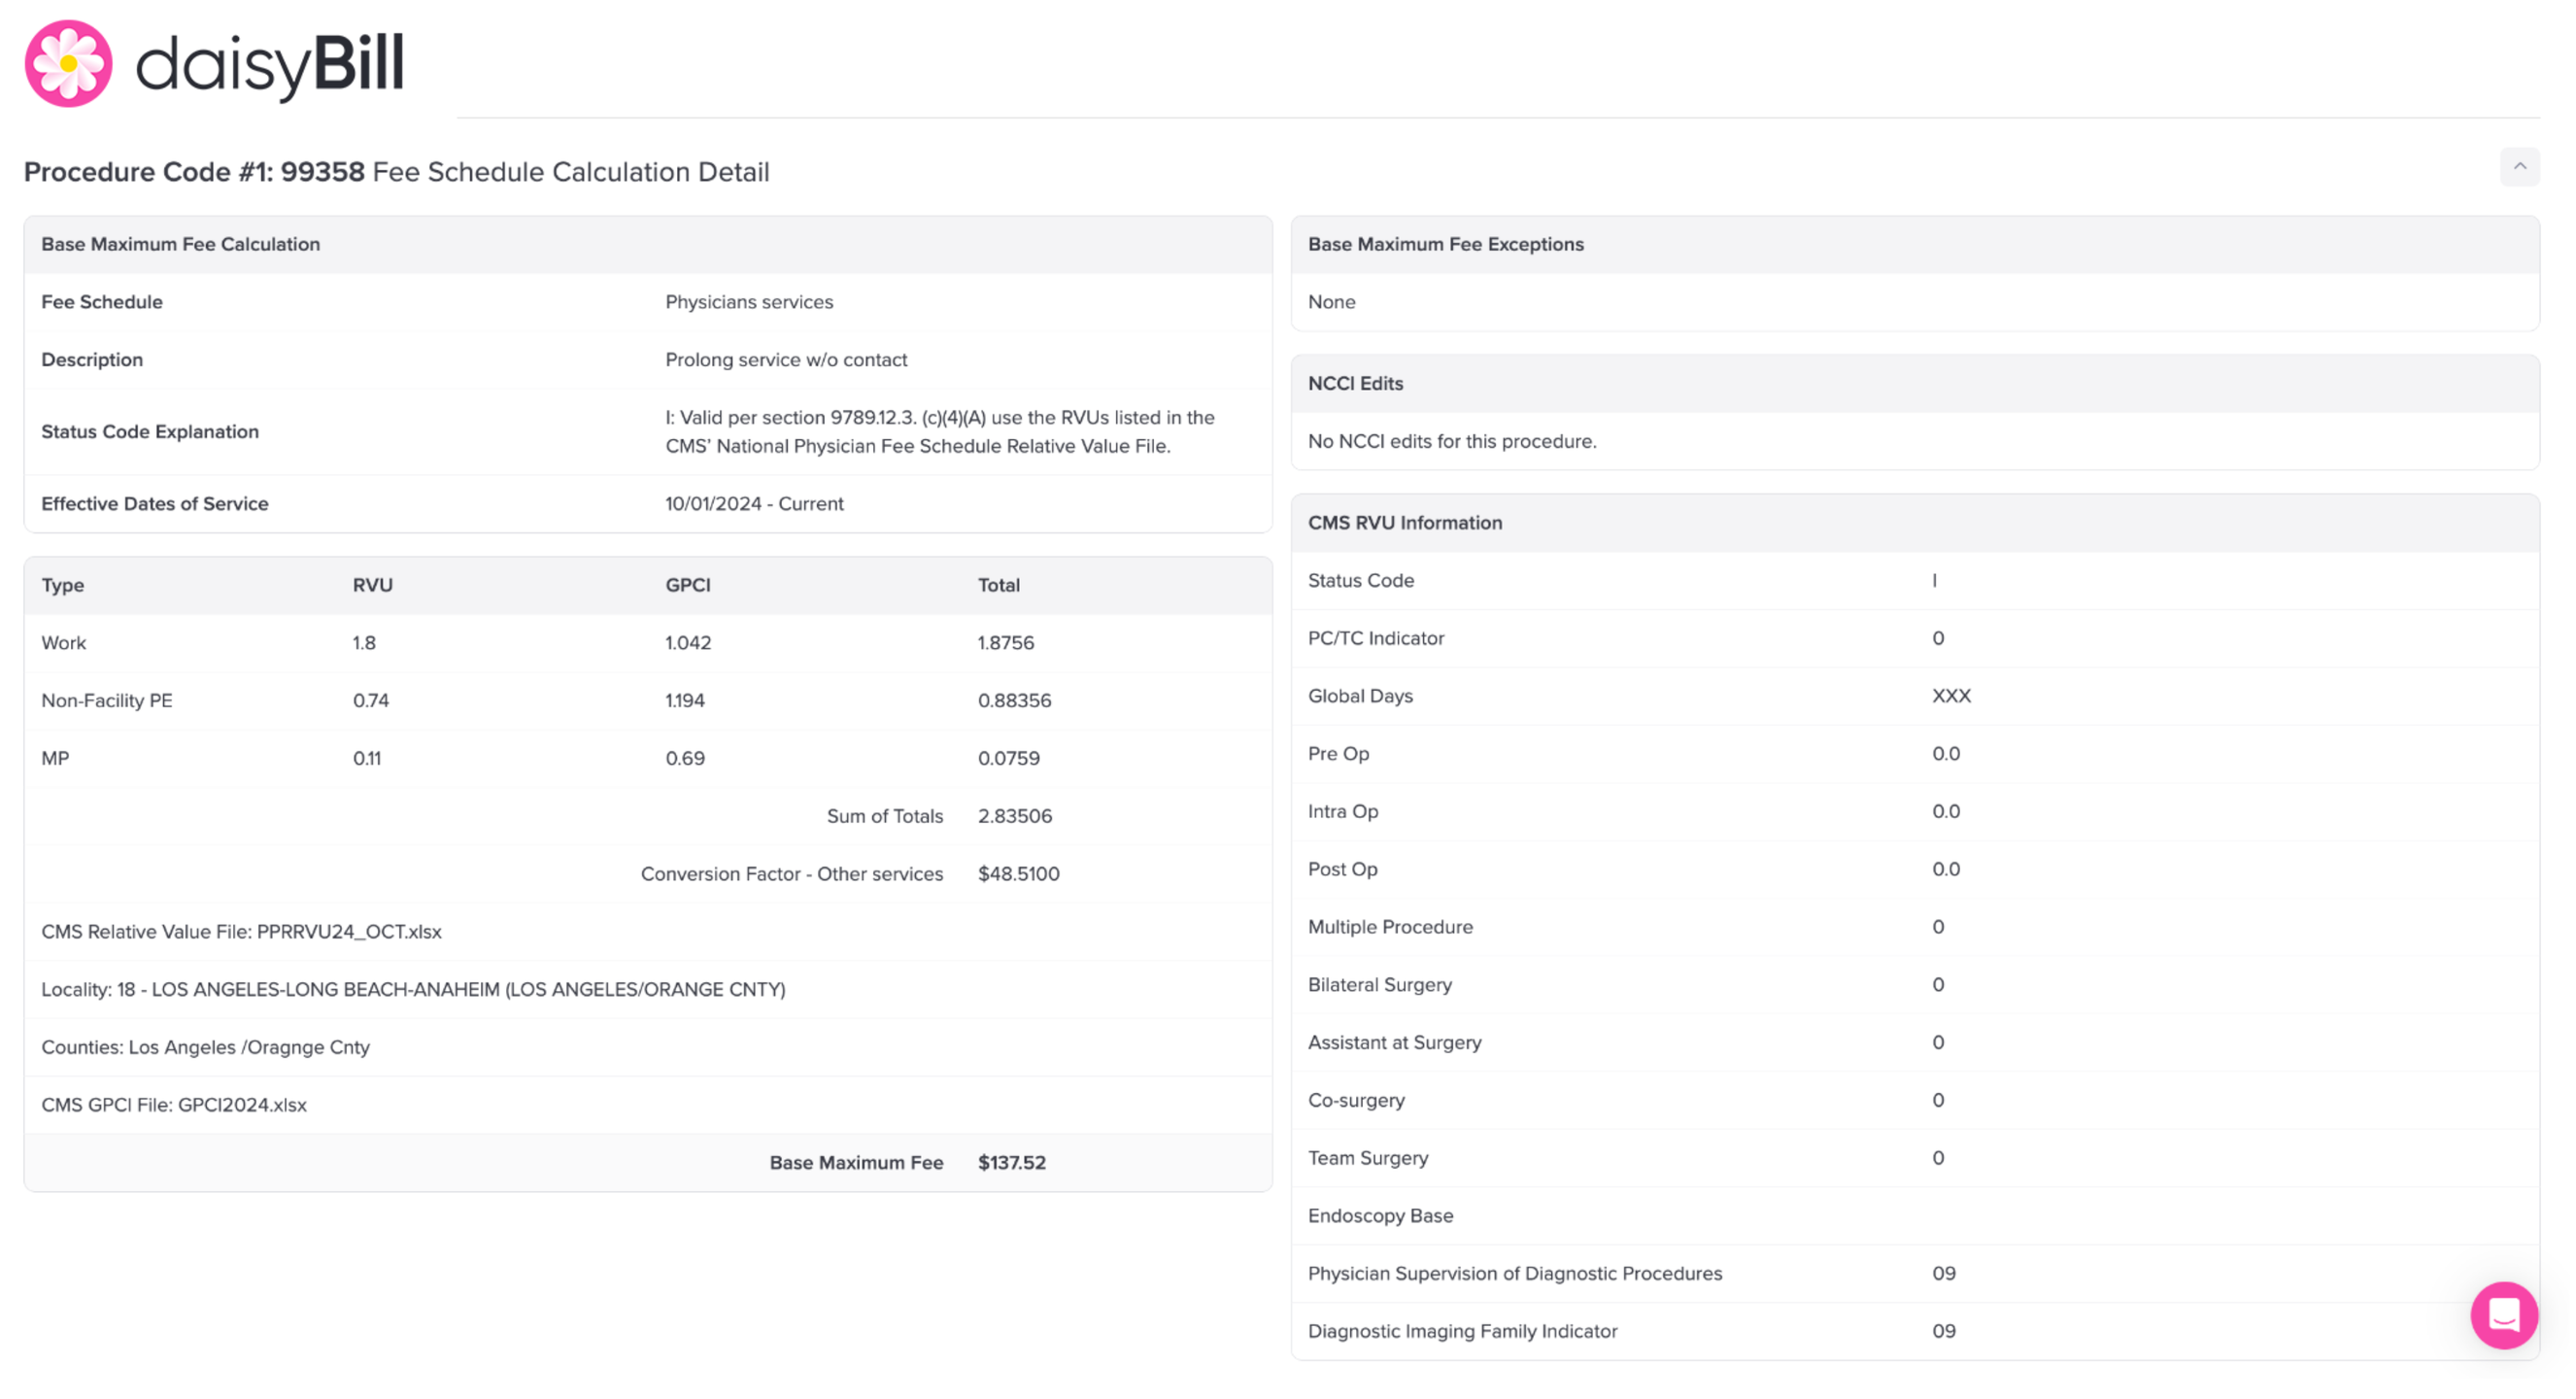Click the CMS GPCI File GPCI2024.xlsx row
This screenshot has height=1399, width=2576.
pyautogui.click(x=174, y=1104)
